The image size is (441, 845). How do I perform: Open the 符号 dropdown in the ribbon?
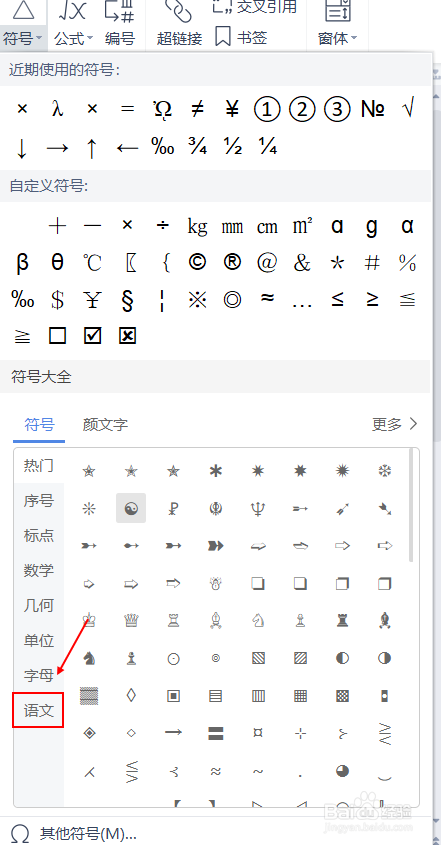click(23, 39)
